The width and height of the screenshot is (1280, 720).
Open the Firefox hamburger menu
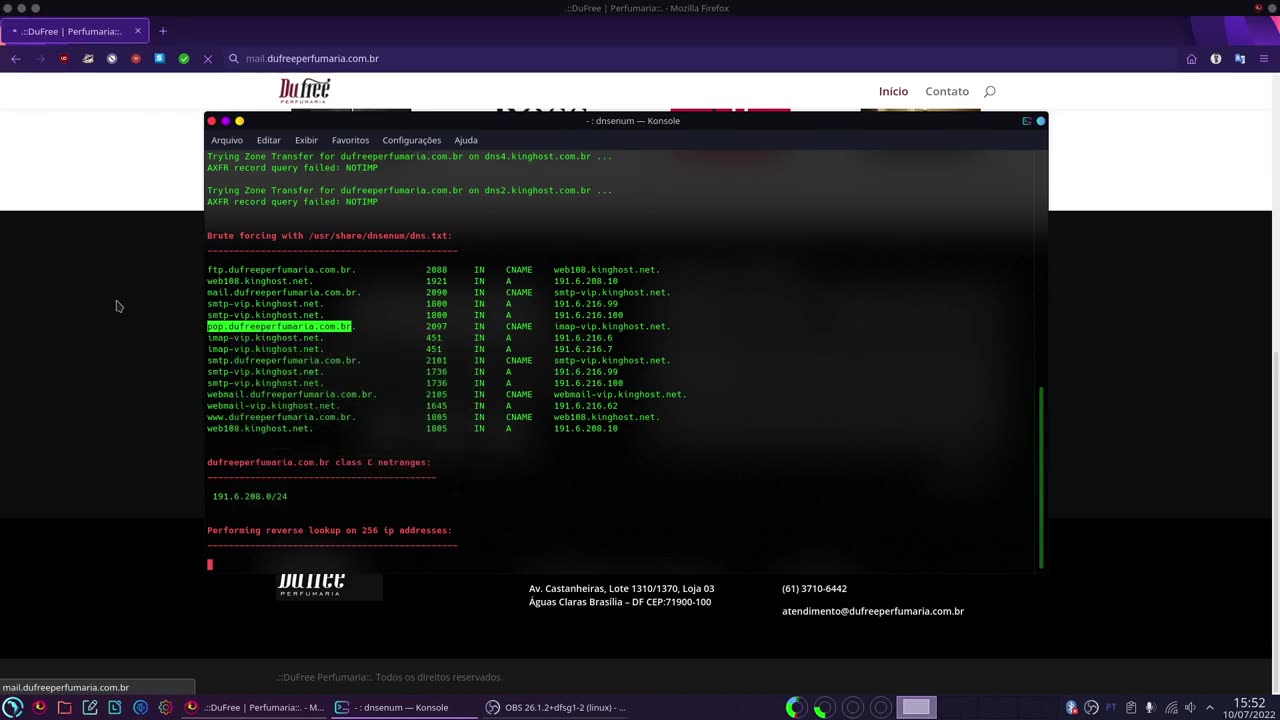[x=1264, y=59]
